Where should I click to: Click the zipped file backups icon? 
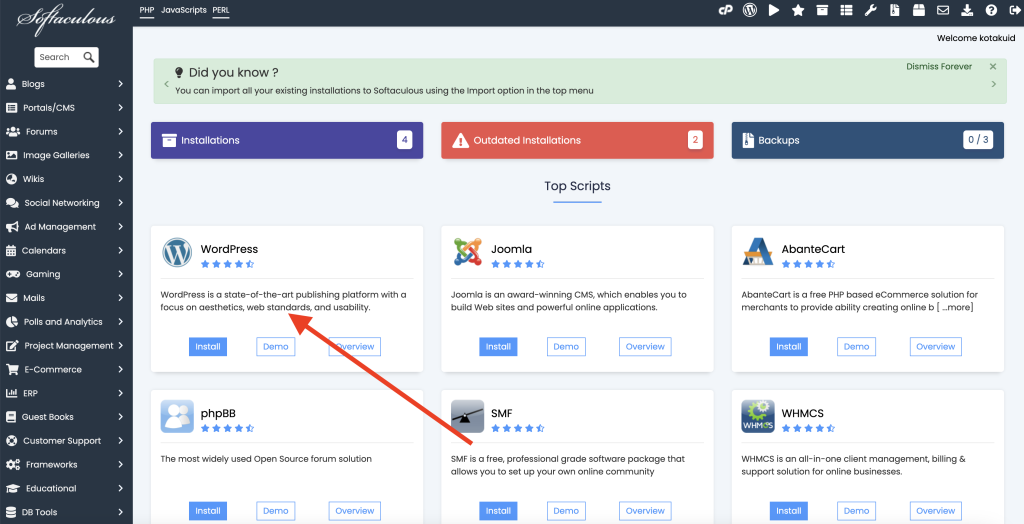click(895, 10)
